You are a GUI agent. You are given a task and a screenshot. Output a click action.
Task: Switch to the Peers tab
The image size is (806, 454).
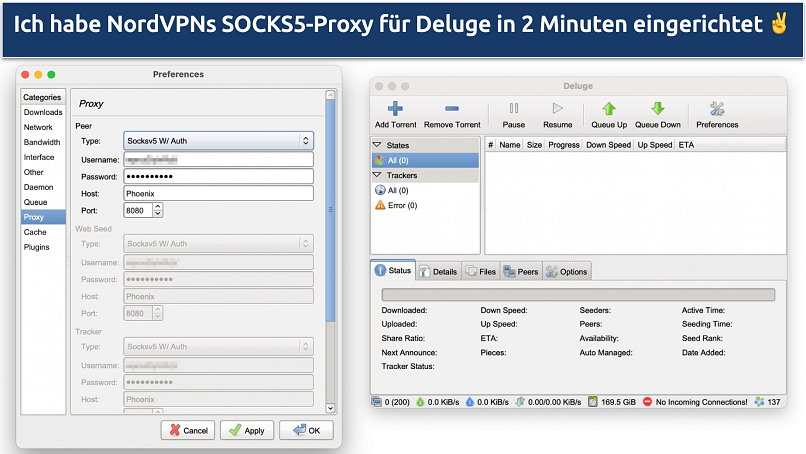[x=520, y=271]
